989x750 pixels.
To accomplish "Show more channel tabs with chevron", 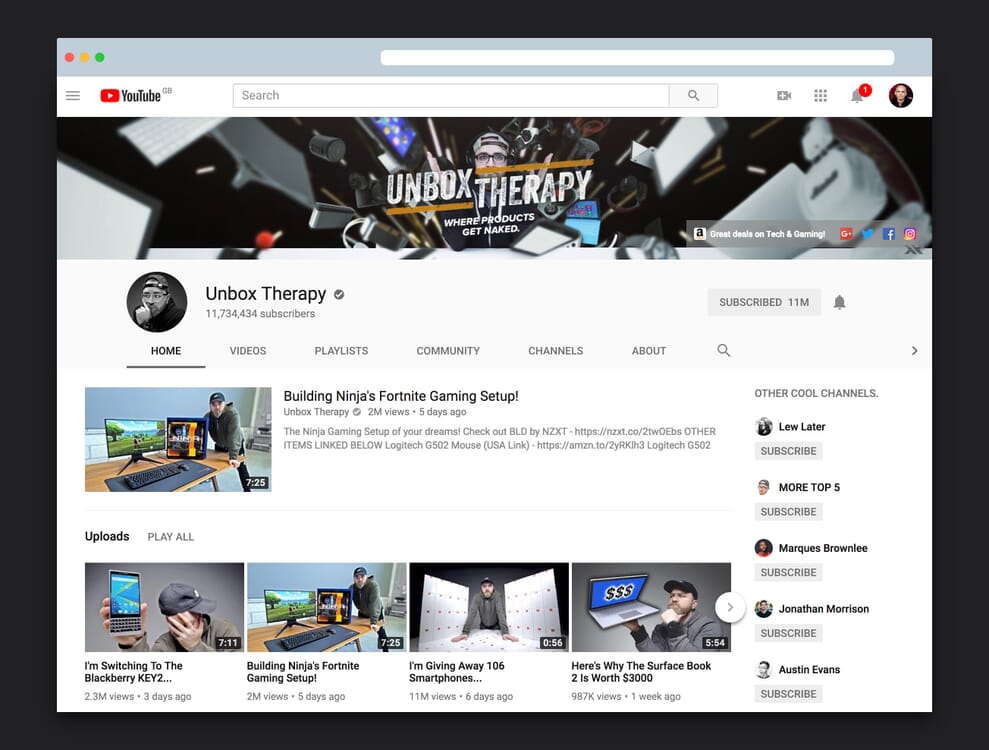I will [914, 350].
